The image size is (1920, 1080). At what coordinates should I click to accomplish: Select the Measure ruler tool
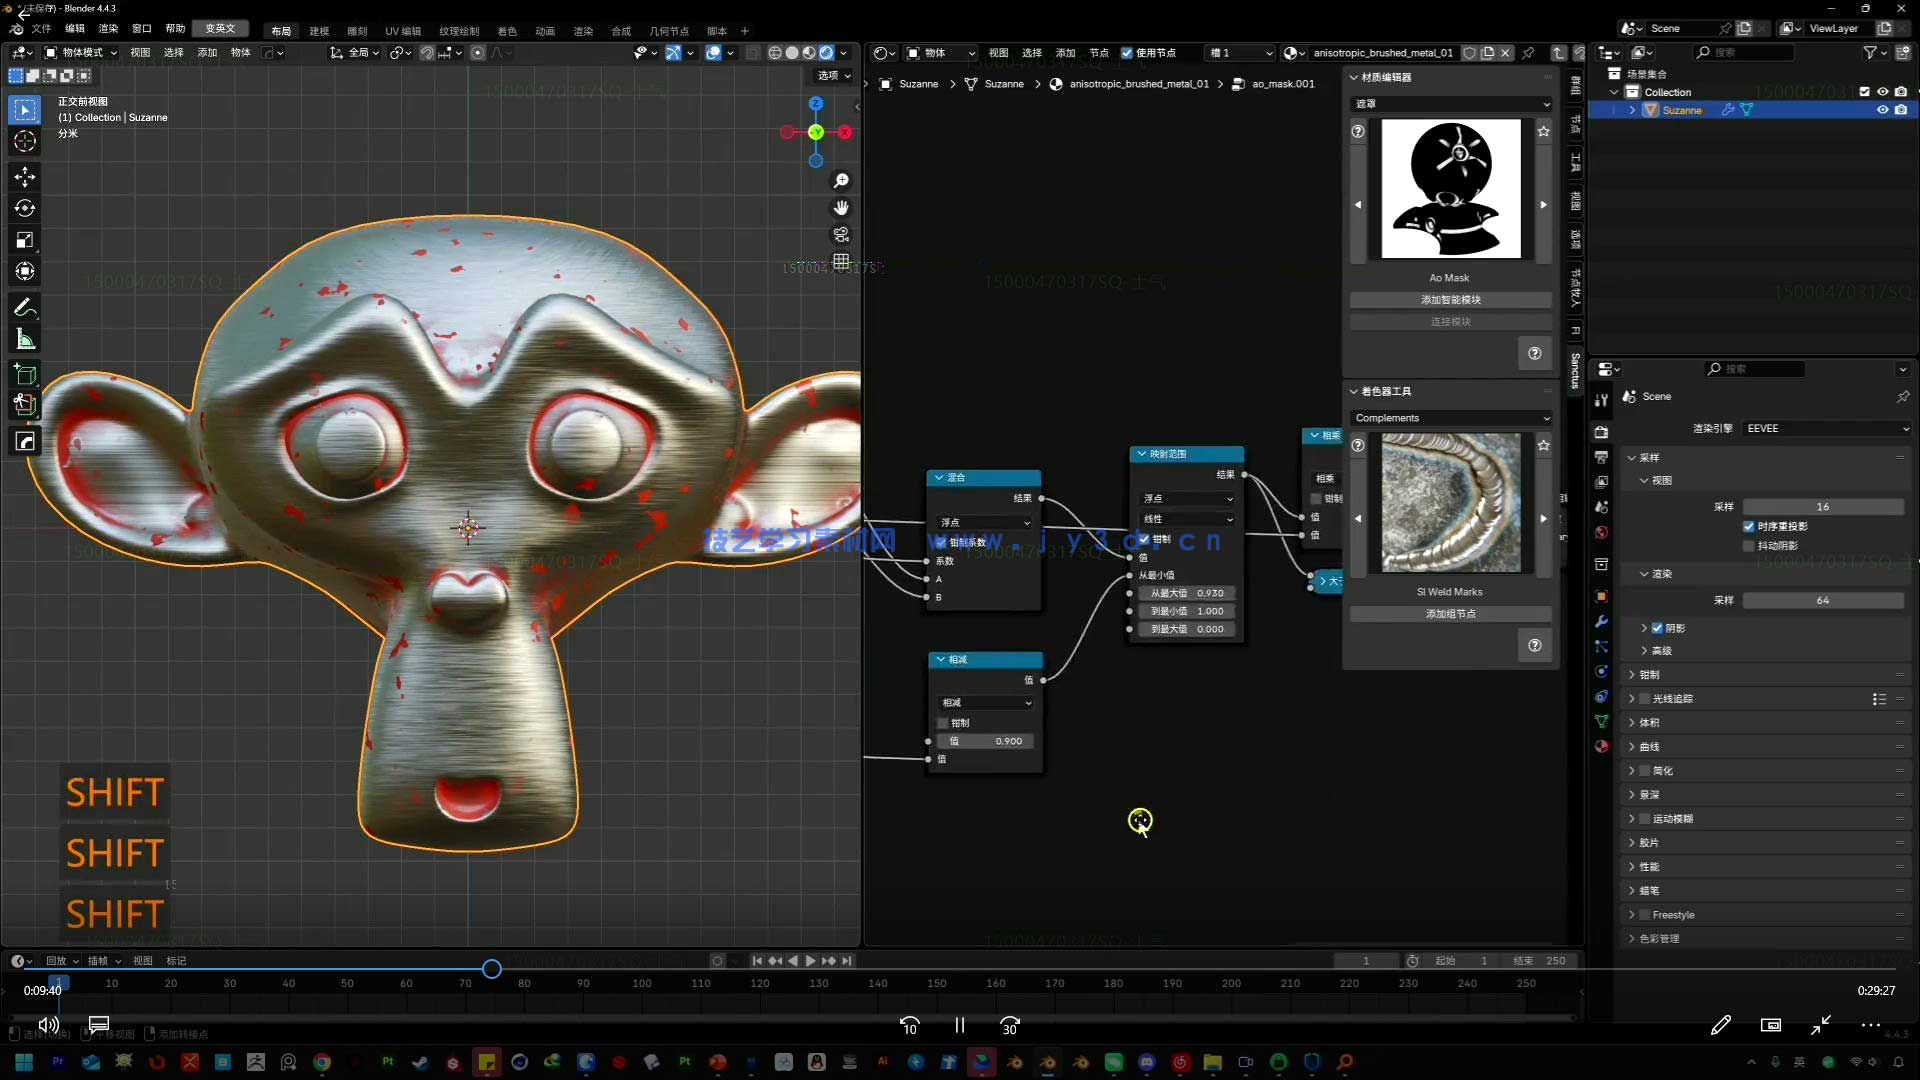(x=25, y=340)
